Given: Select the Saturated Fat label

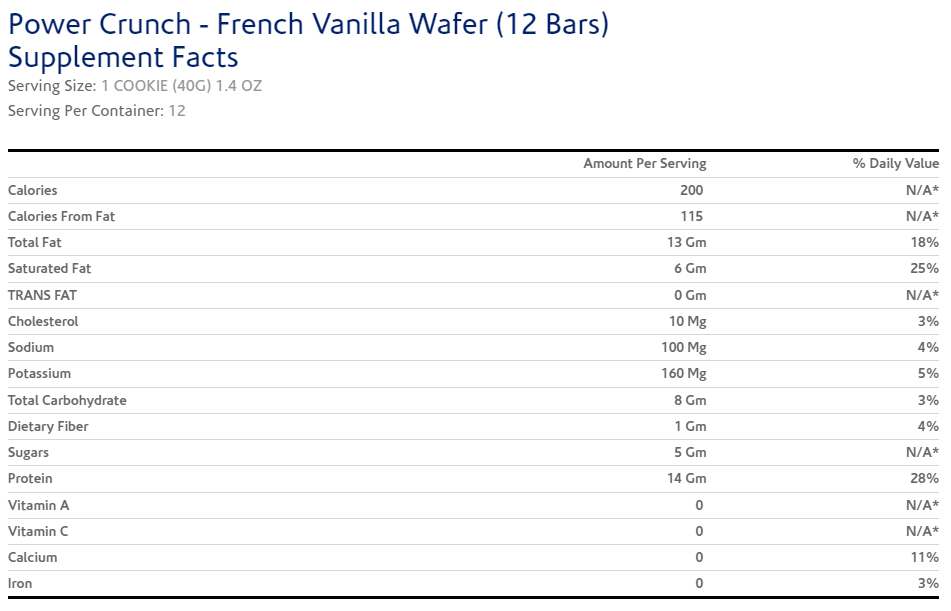Looking at the screenshot, I should pos(49,268).
